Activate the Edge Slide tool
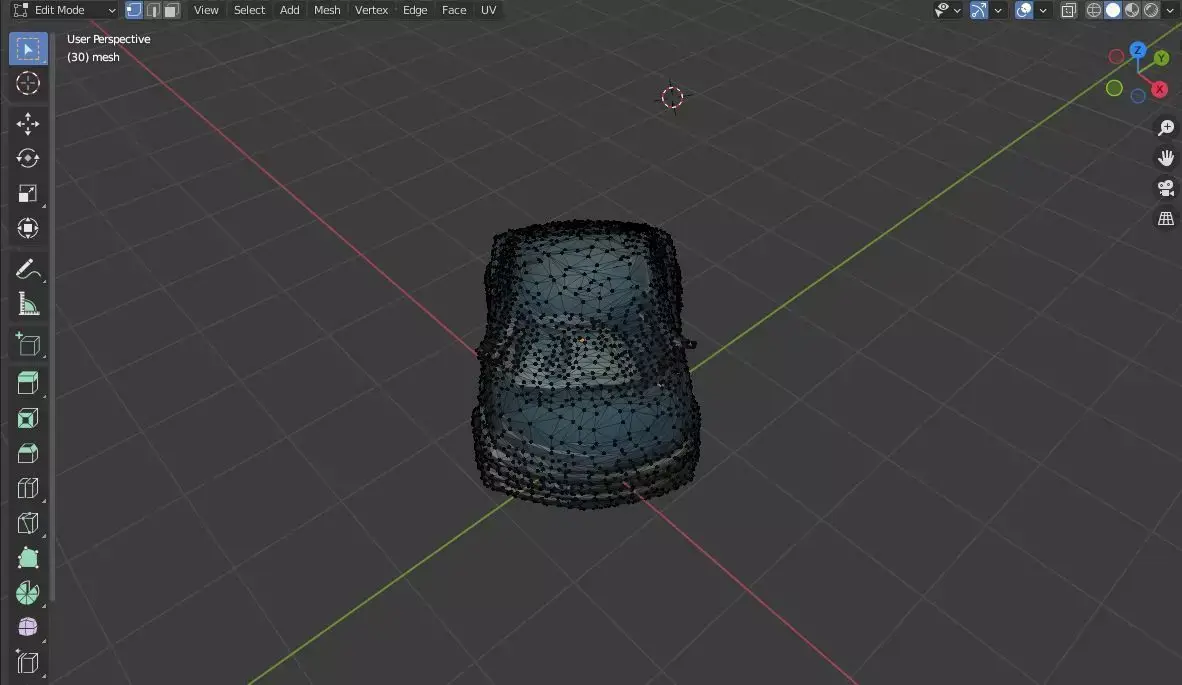The width and height of the screenshot is (1182, 685). pyautogui.click(x=28, y=663)
